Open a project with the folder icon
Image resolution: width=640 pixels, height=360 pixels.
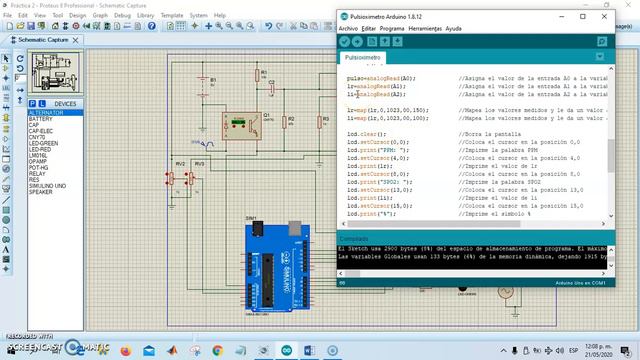coord(20,26)
